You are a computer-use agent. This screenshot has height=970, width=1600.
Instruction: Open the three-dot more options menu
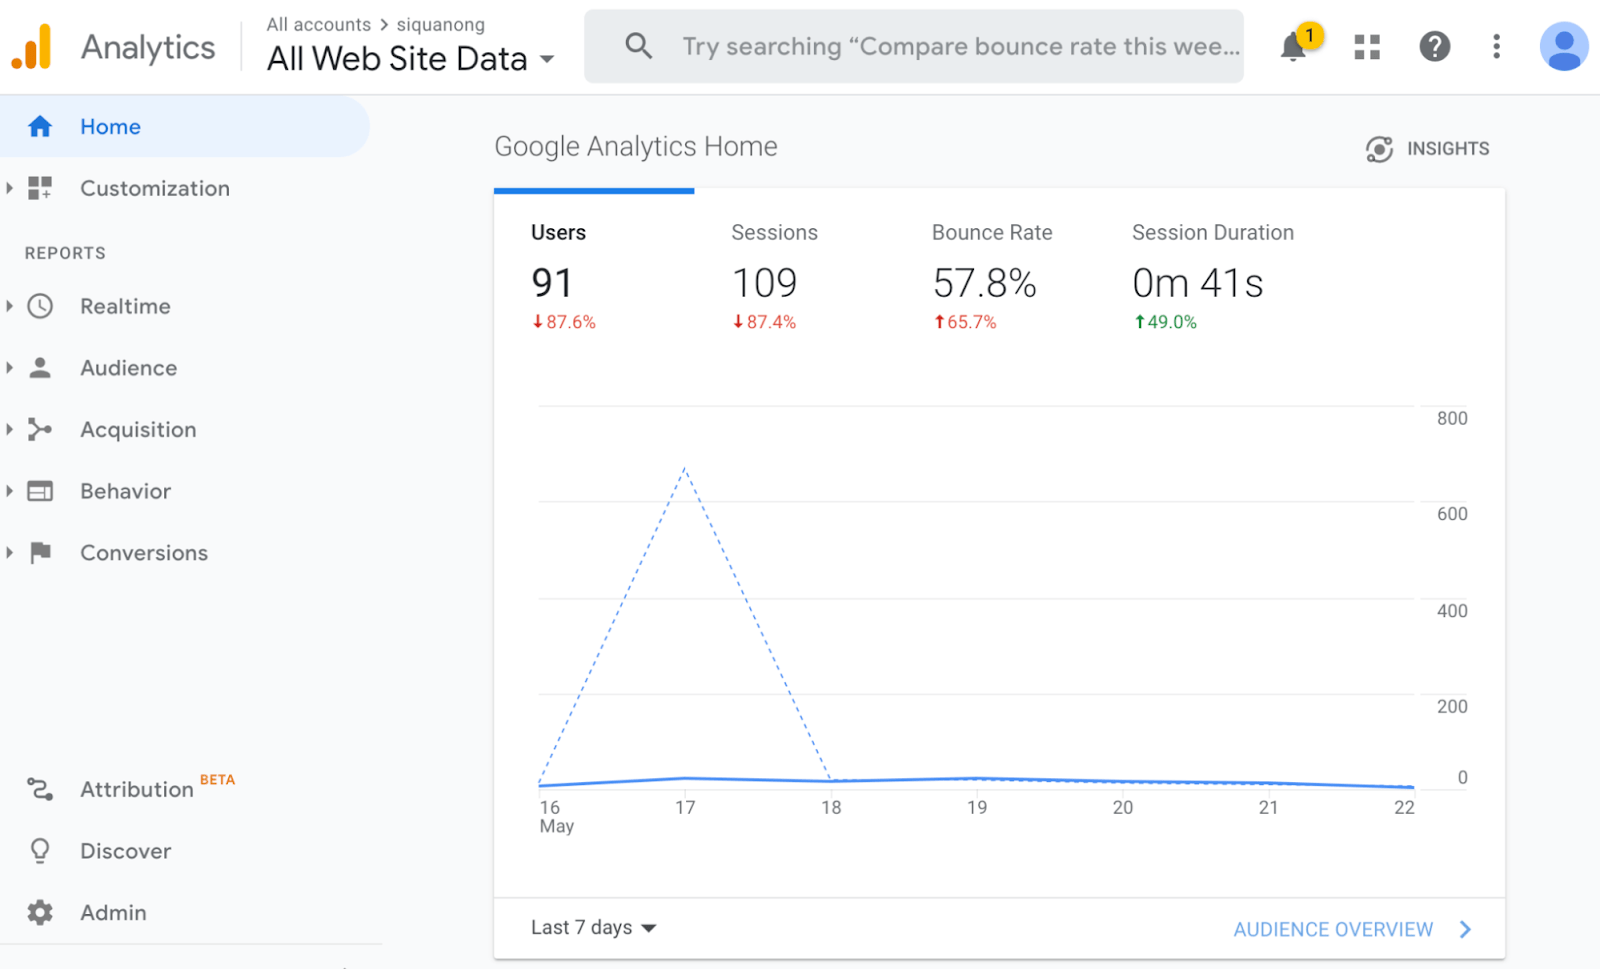pos(1496,46)
